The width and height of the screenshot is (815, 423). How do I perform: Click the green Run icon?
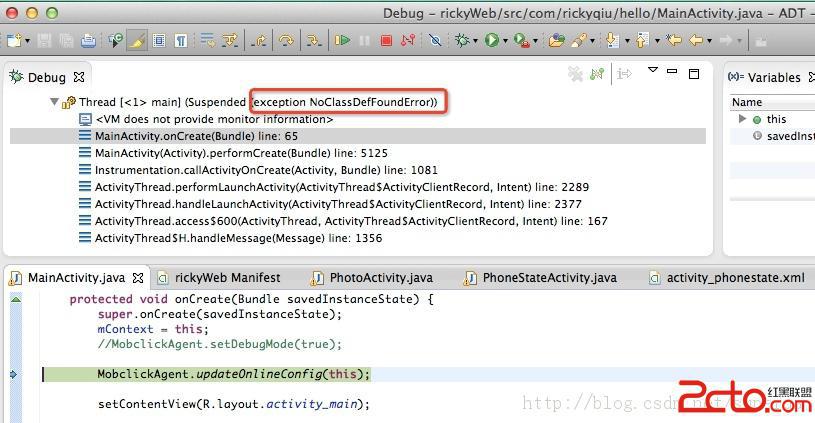(x=492, y=40)
